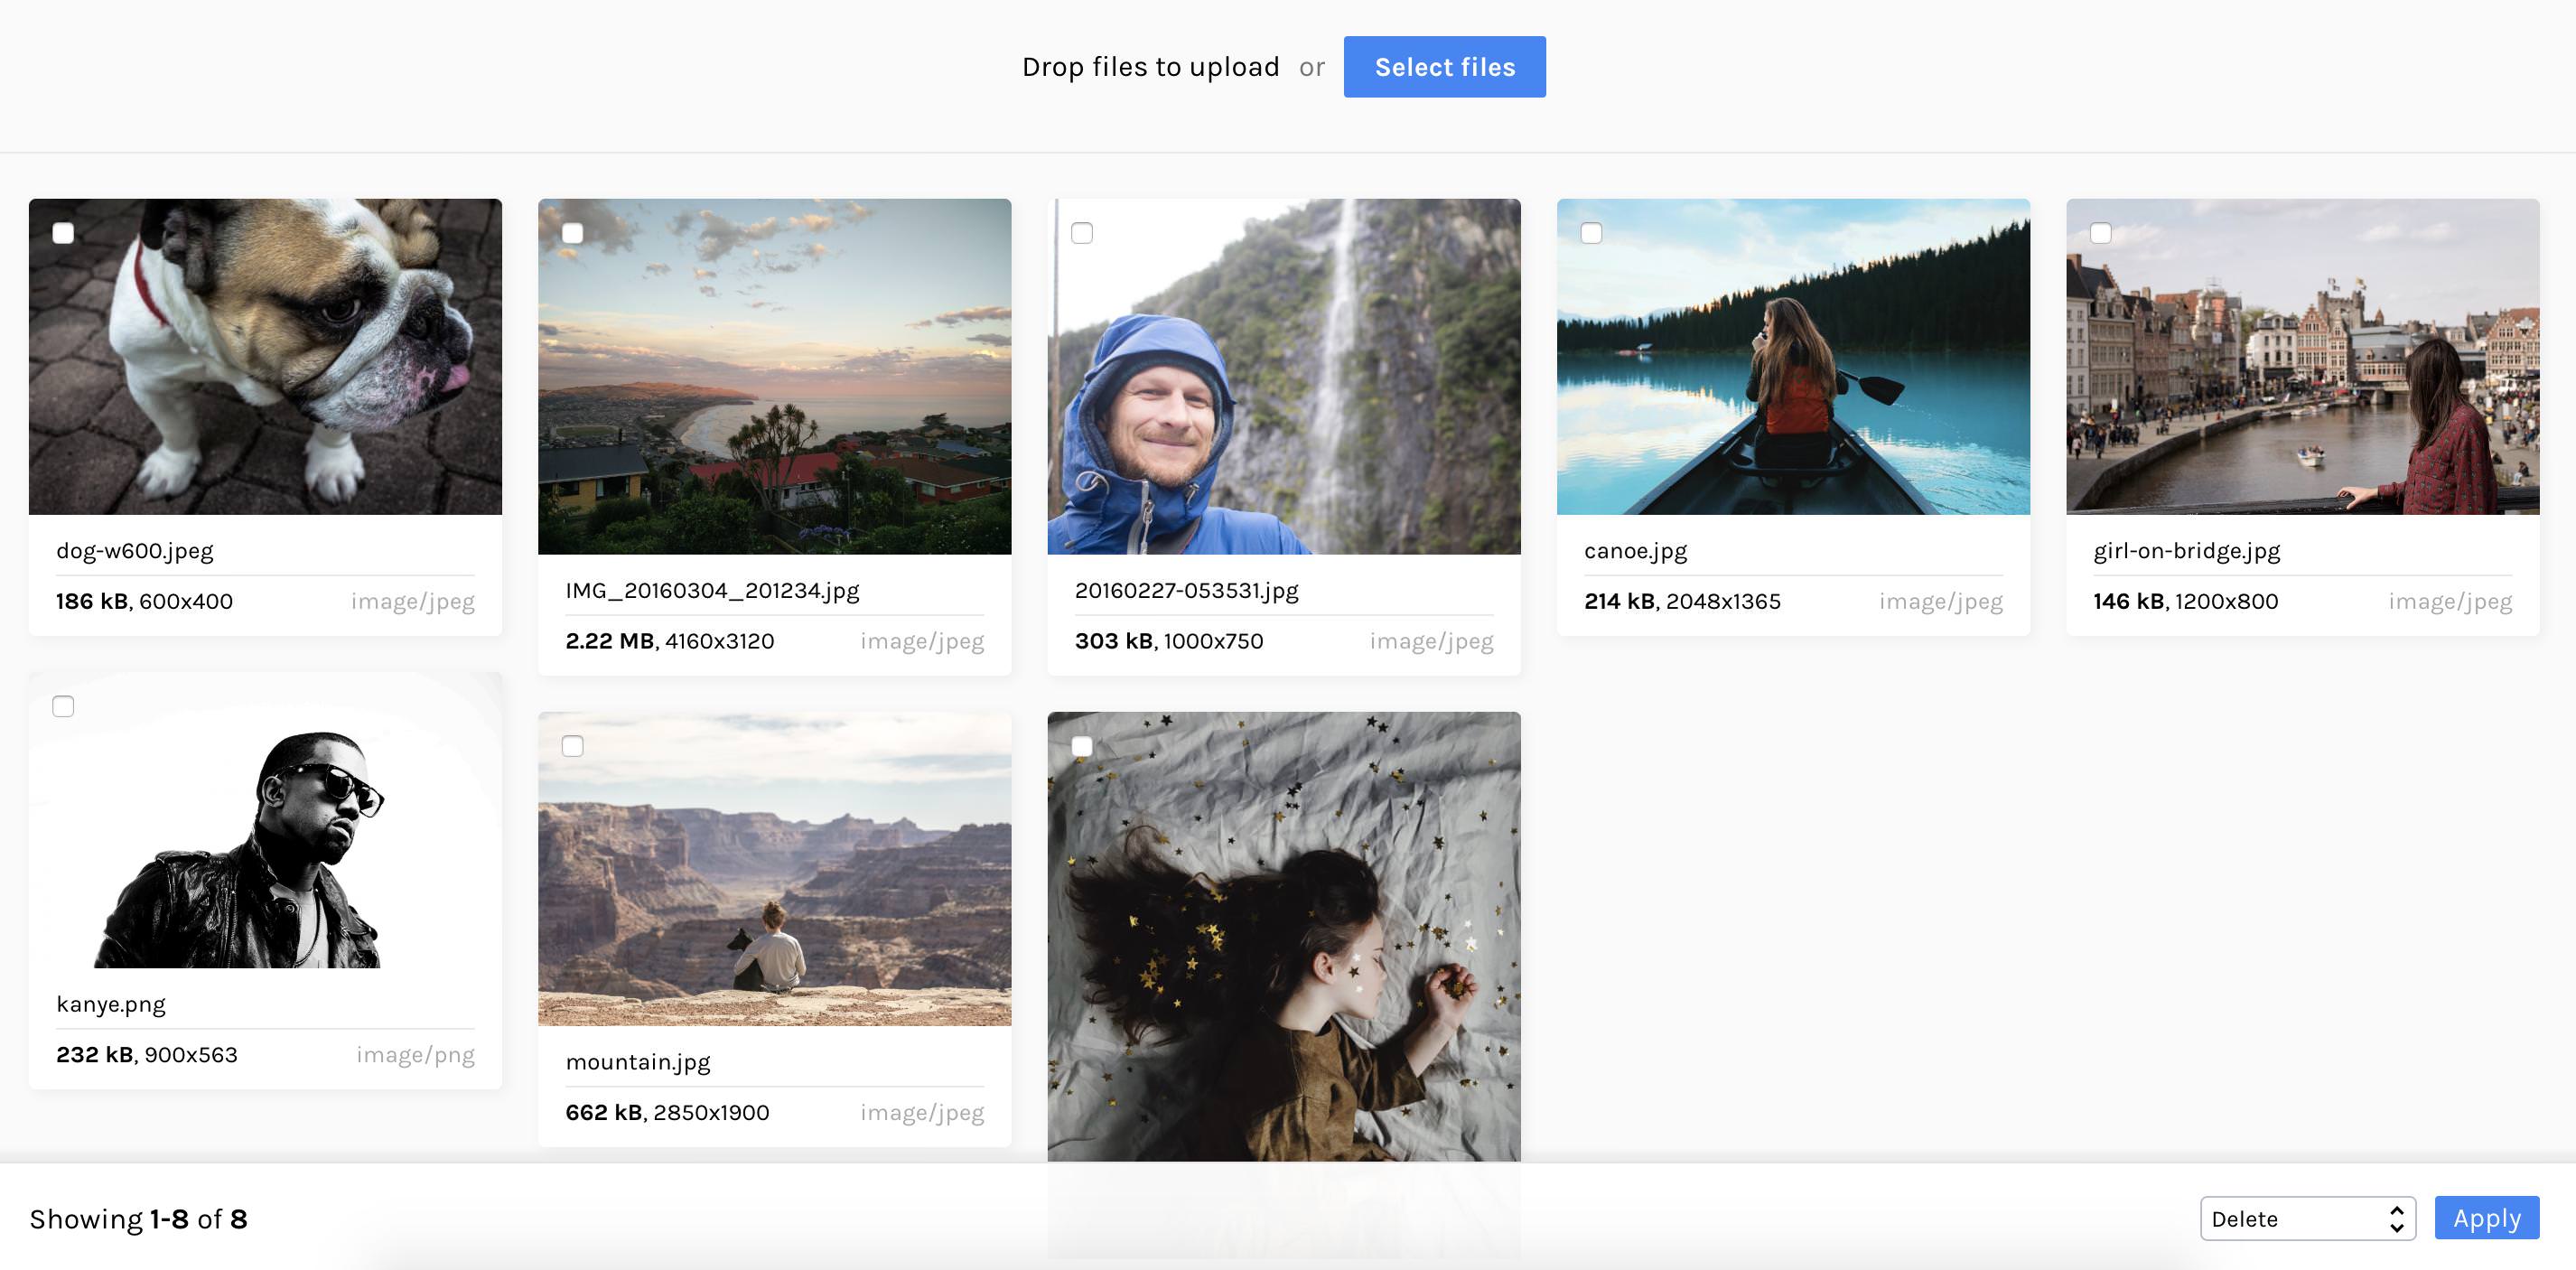Image resolution: width=2576 pixels, height=1270 pixels.
Task: Click the Drop files to upload text
Action: click(1150, 67)
